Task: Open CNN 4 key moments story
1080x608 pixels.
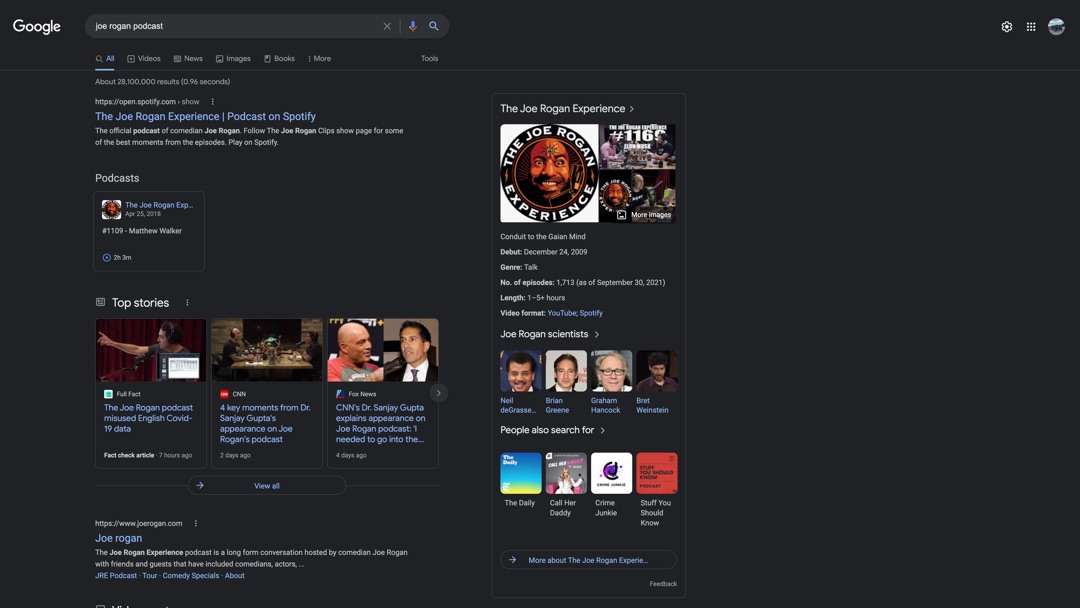Action: point(265,423)
